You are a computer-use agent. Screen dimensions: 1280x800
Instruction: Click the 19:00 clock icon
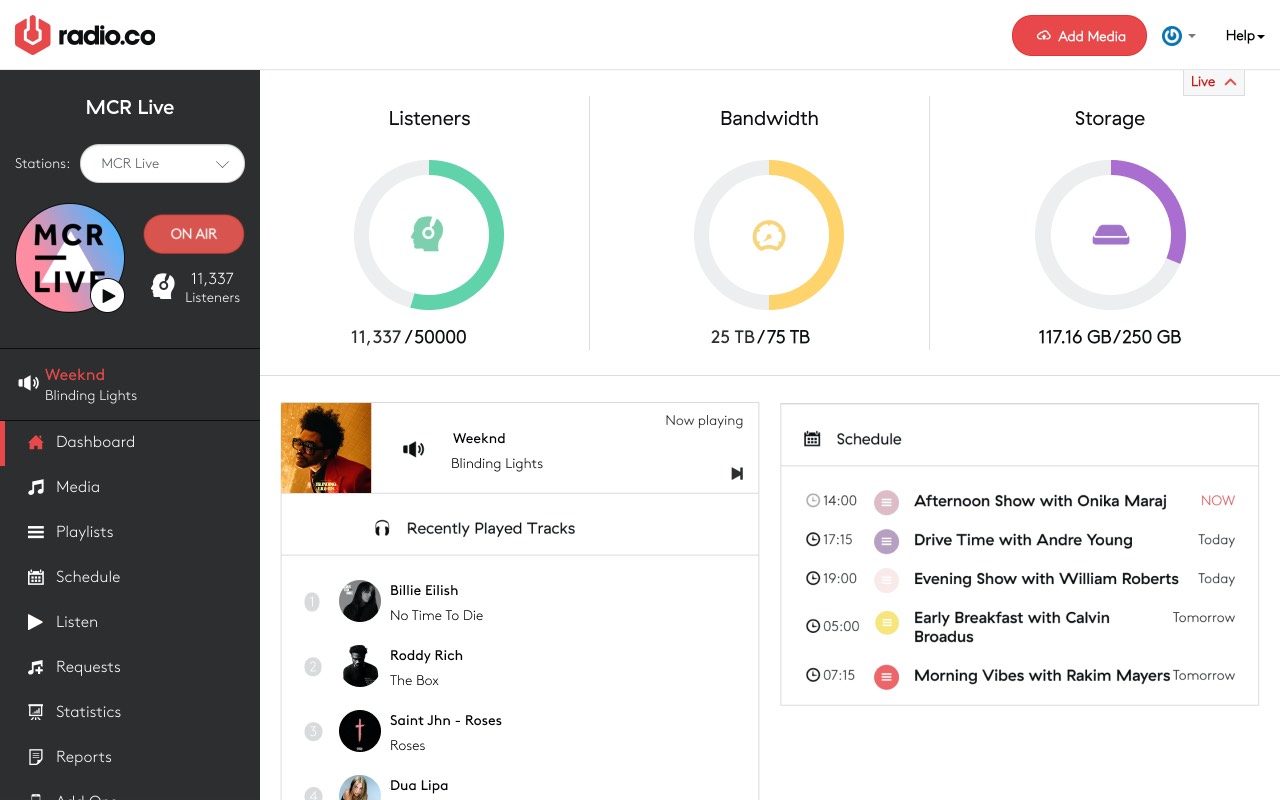coord(813,579)
